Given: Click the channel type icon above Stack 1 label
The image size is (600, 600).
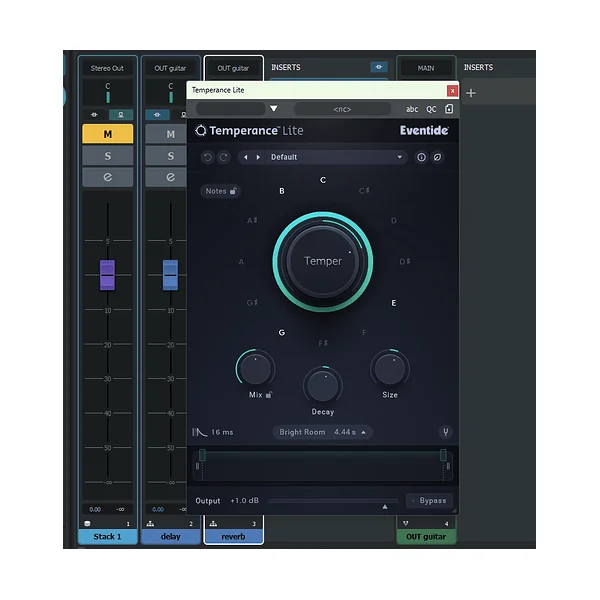Looking at the screenshot, I should click(87, 523).
